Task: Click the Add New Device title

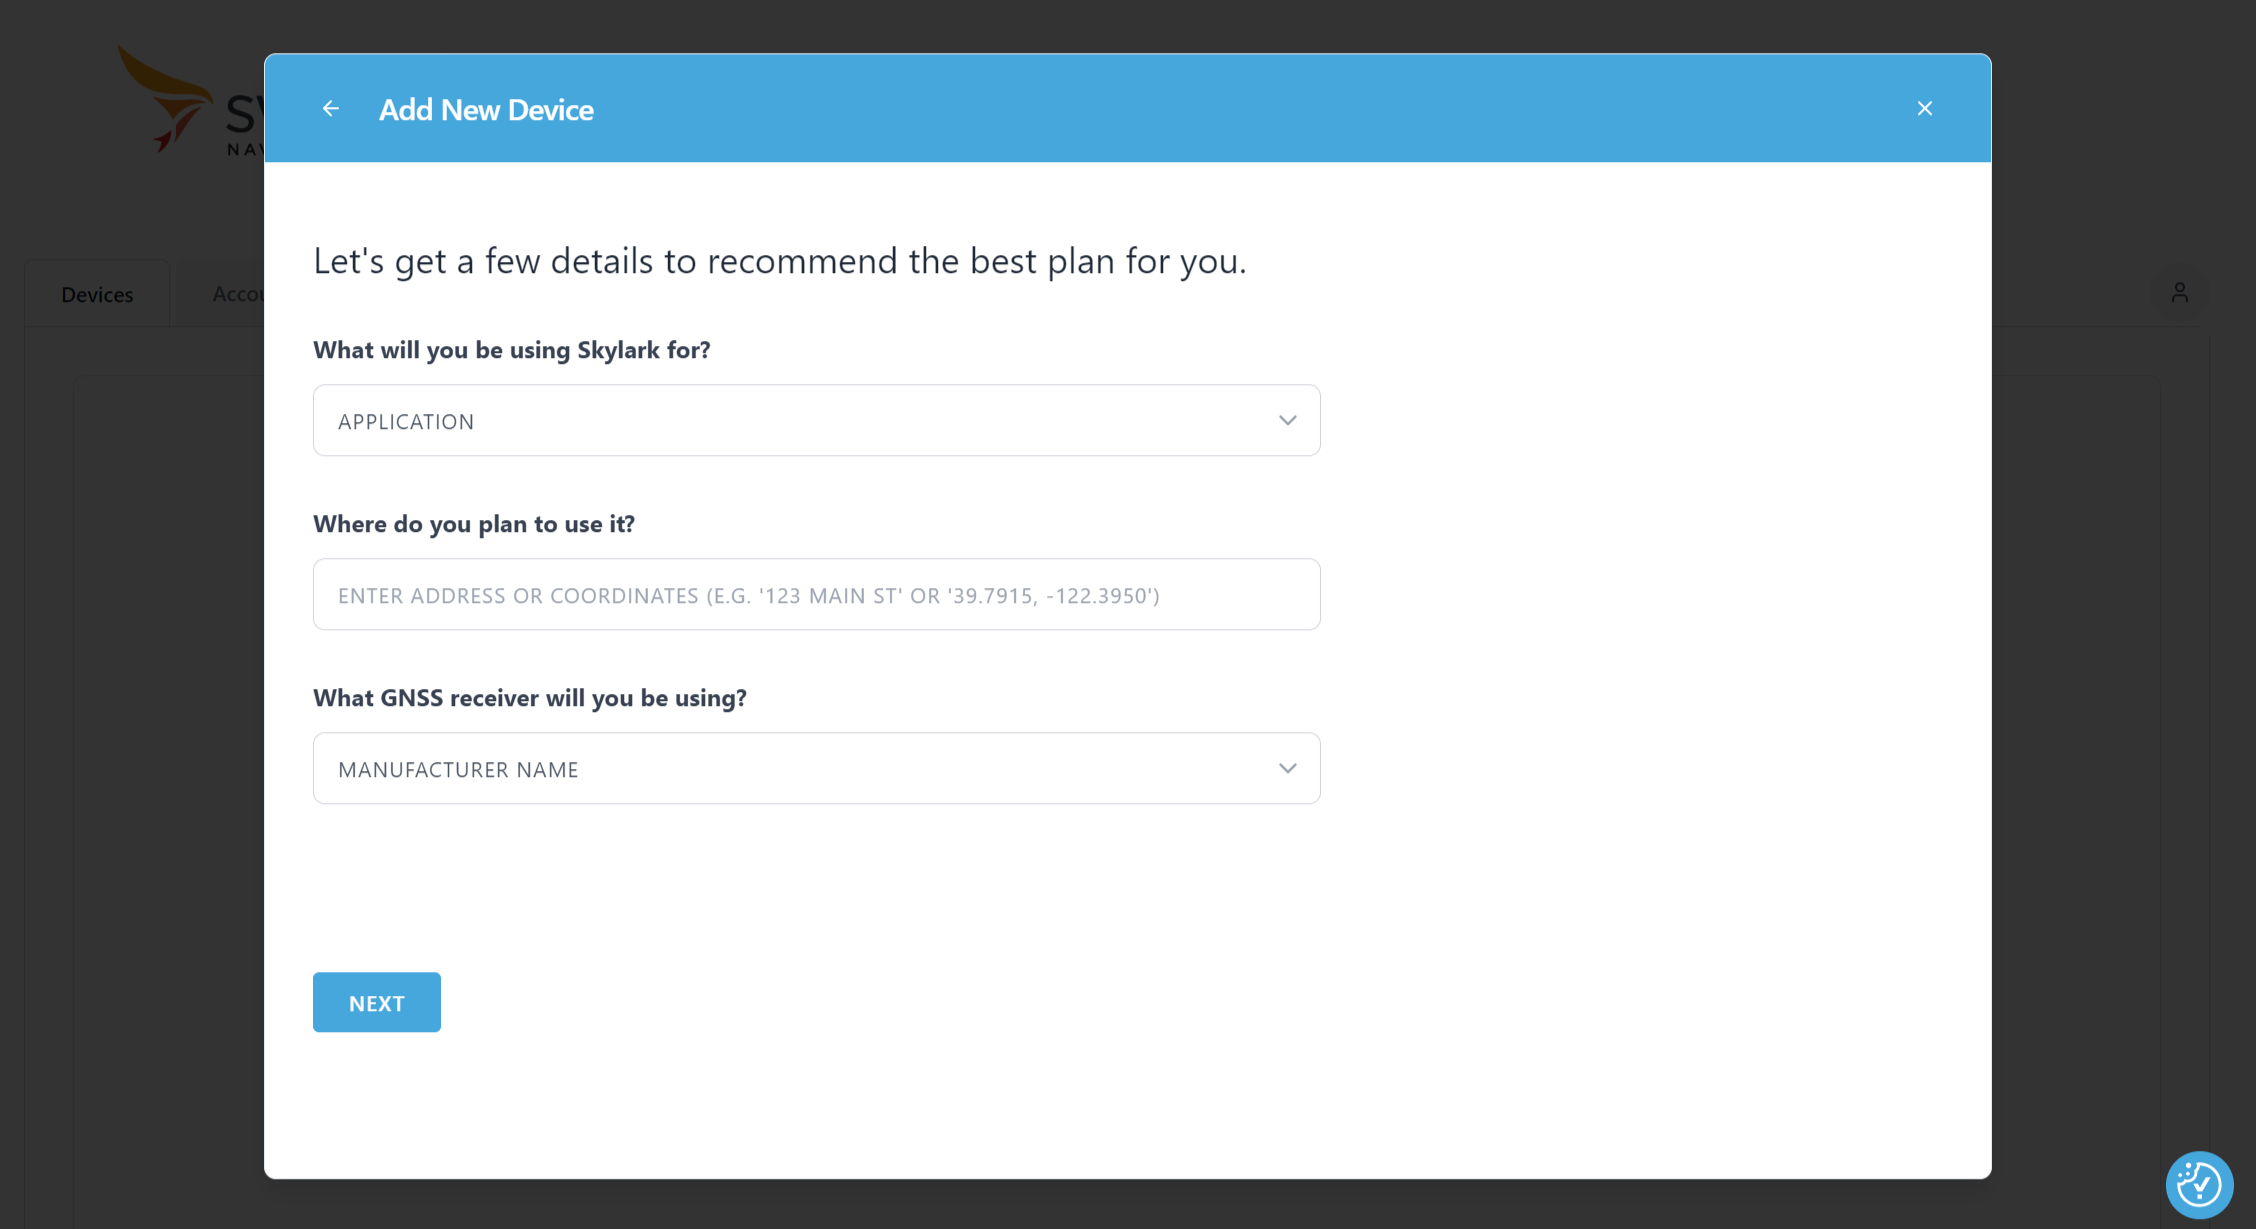Action: point(486,109)
